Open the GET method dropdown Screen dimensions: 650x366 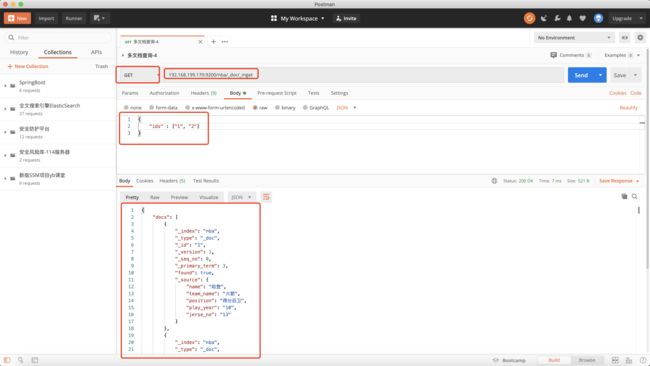(x=138, y=75)
